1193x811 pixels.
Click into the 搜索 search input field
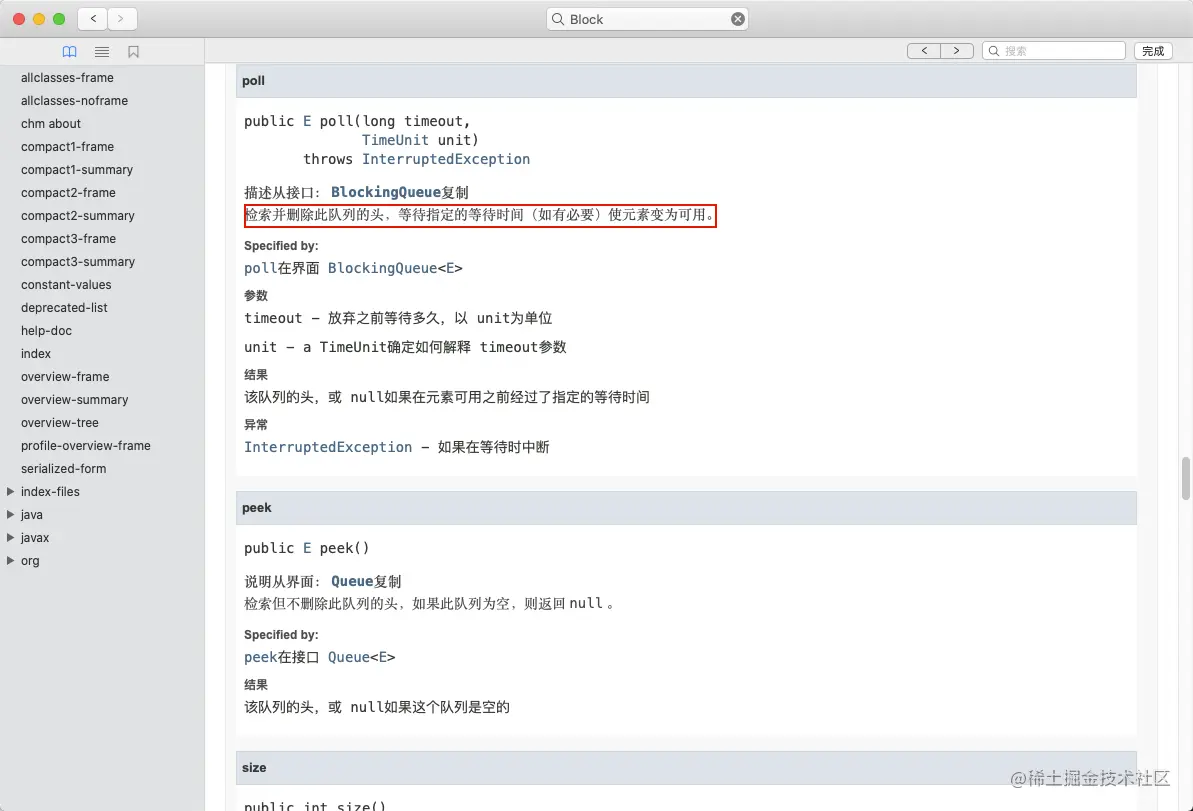[1055, 50]
